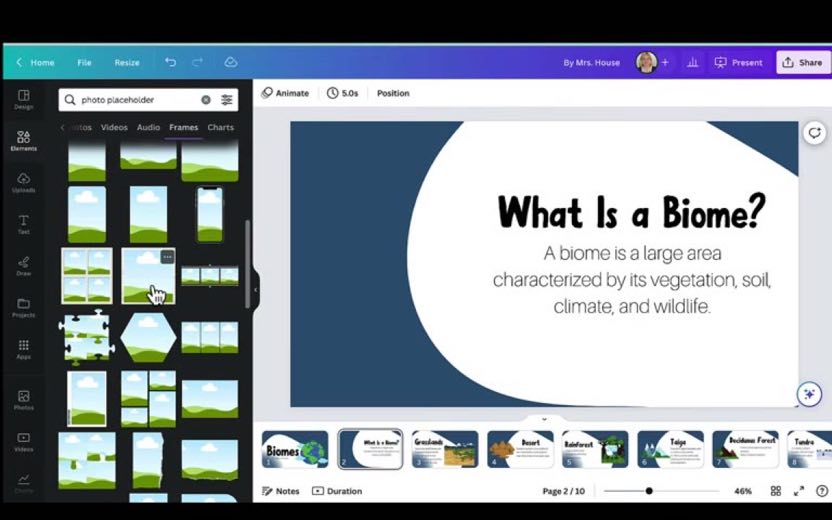Click the Position button

(x=393, y=93)
